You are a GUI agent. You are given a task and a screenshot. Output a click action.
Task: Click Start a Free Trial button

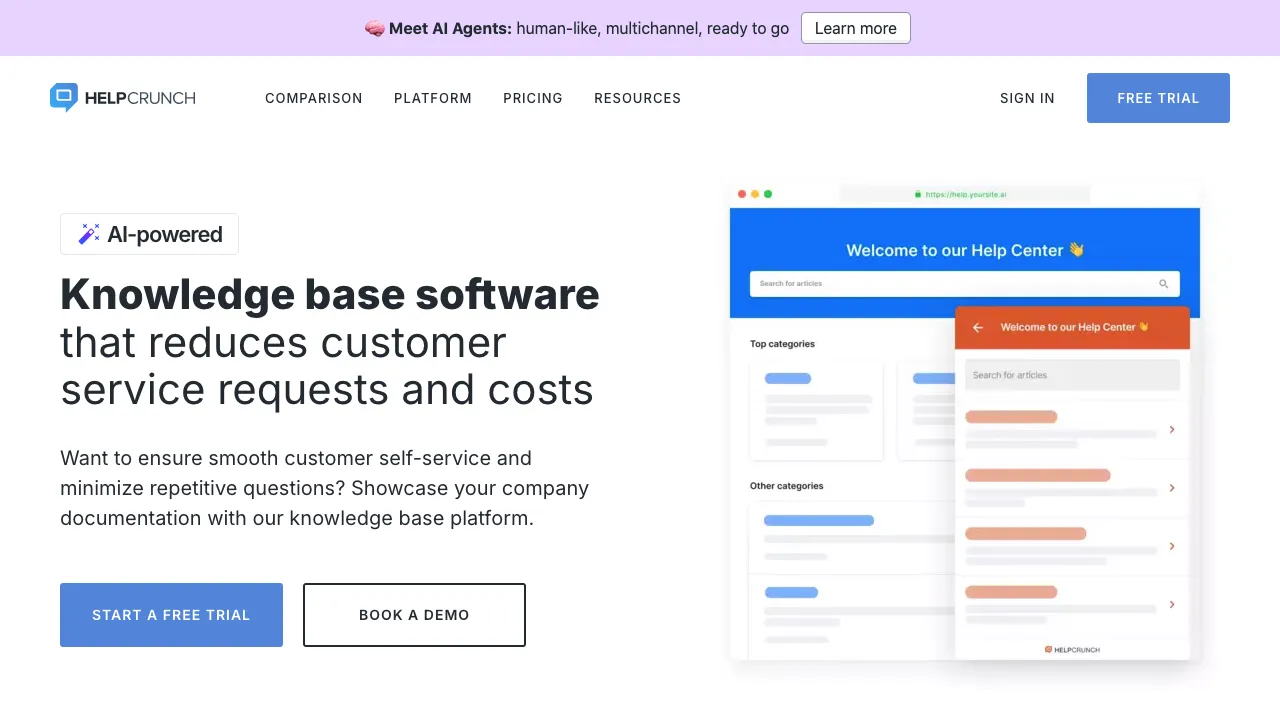(x=171, y=615)
